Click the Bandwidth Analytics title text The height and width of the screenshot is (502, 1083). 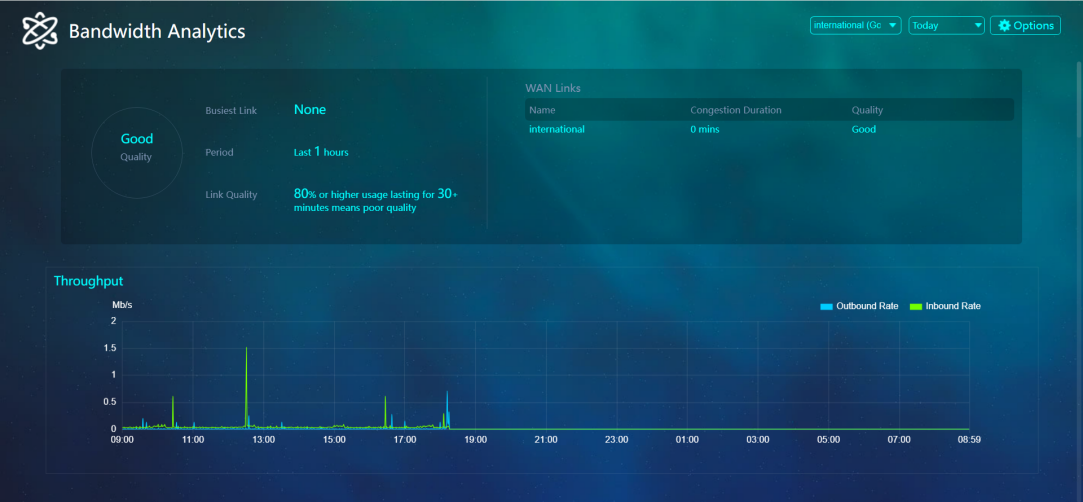pyautogui.click(x=157, y=32)
